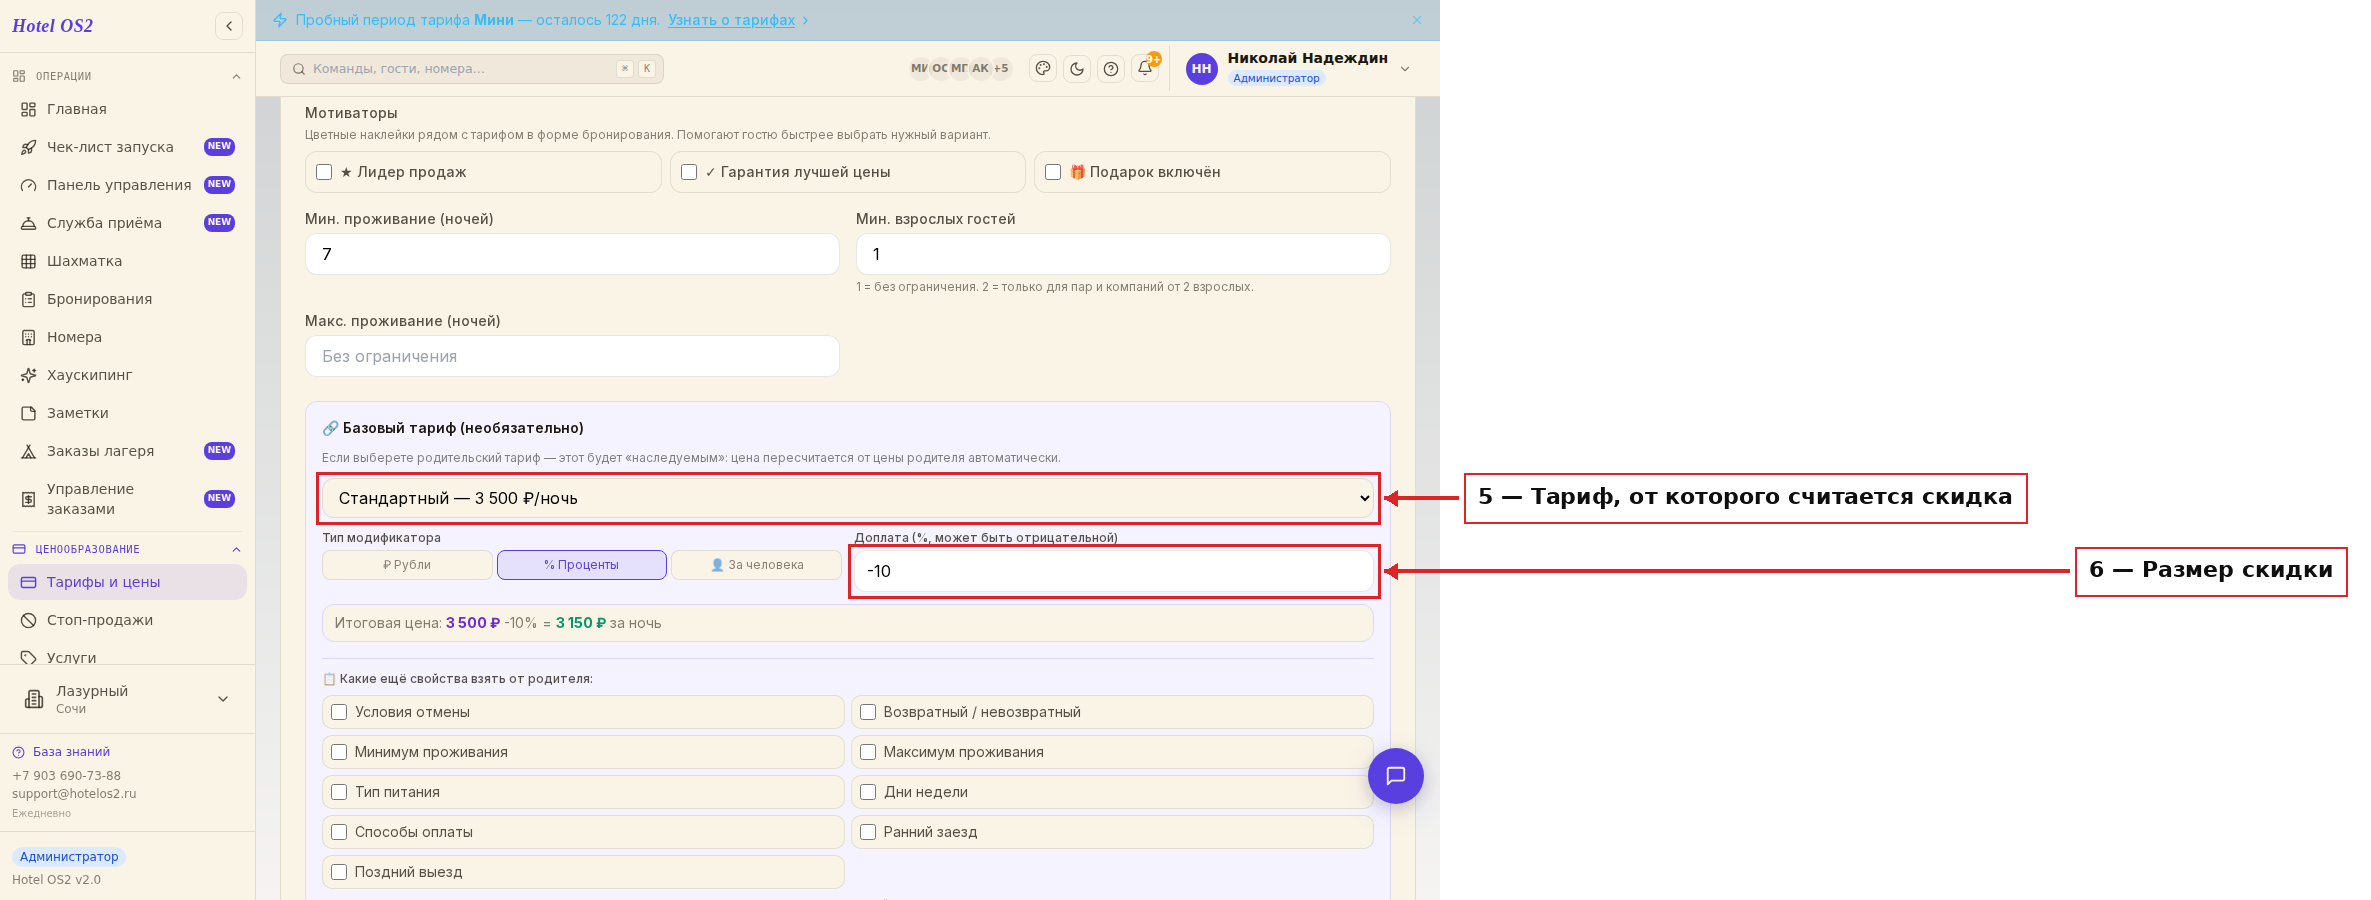2371x900 pixels.
Task: Open the Николай Надеждин user menu chevron
Action: tap(1405, 69)
